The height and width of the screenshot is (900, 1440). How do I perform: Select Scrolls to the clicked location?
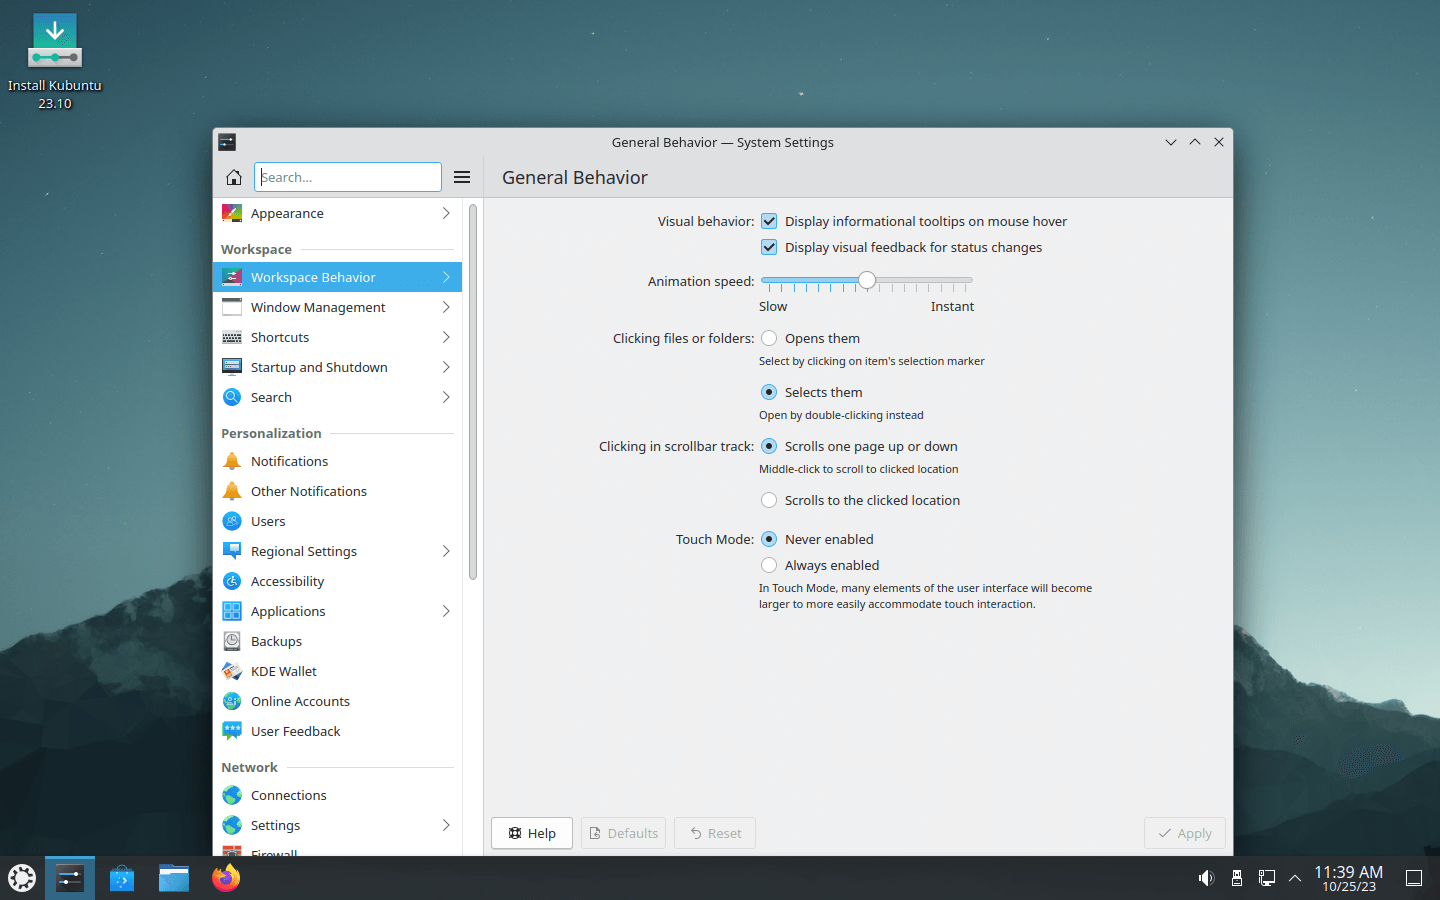[769, 500]
